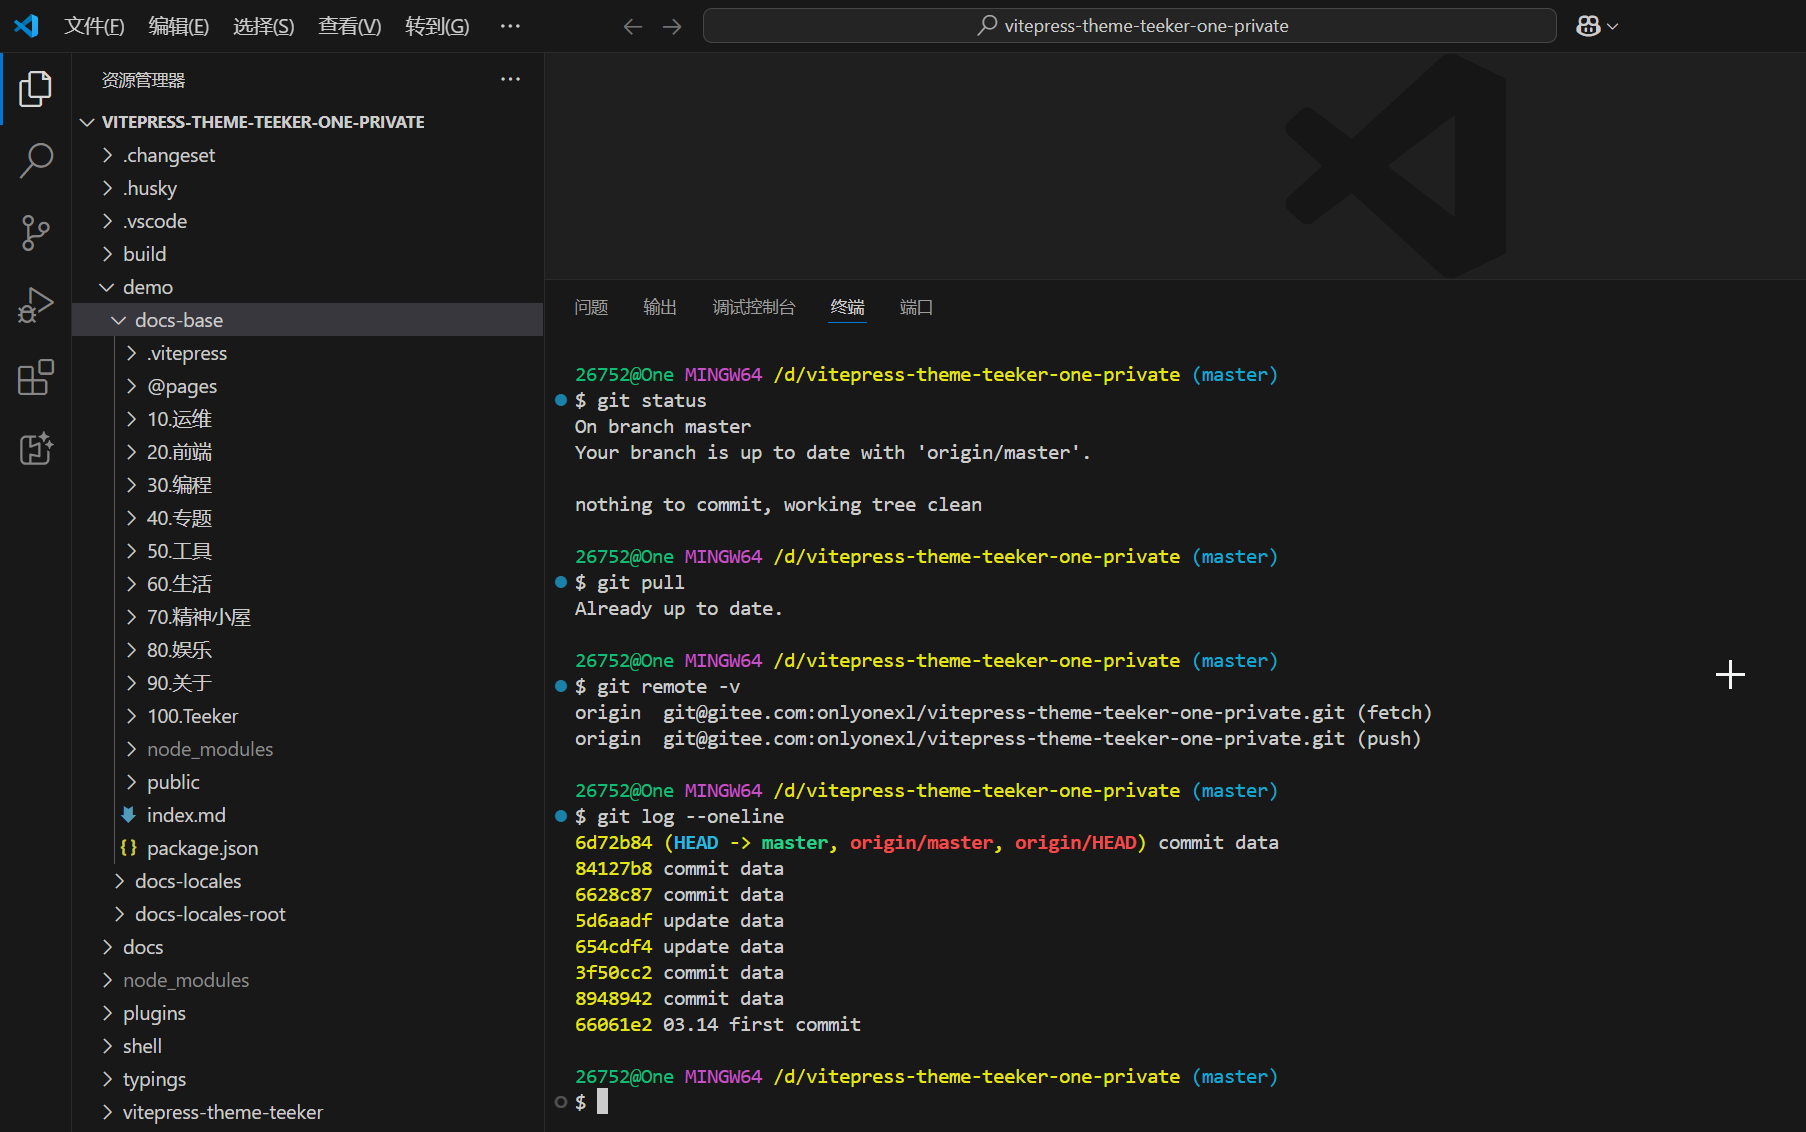1806x1132 pixels.
Task: Expand the .changeset folder
Action: (308, 155)
